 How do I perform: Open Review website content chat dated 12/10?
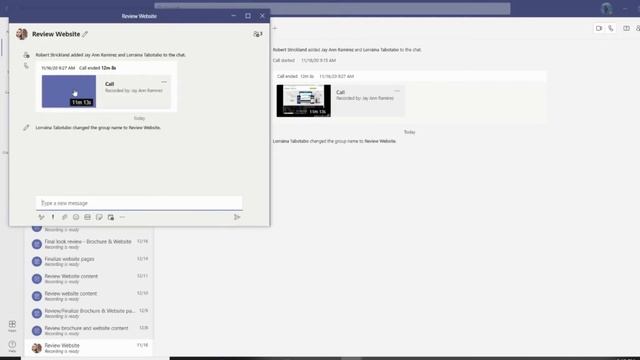pyautogui.click(x=89, y=296)
